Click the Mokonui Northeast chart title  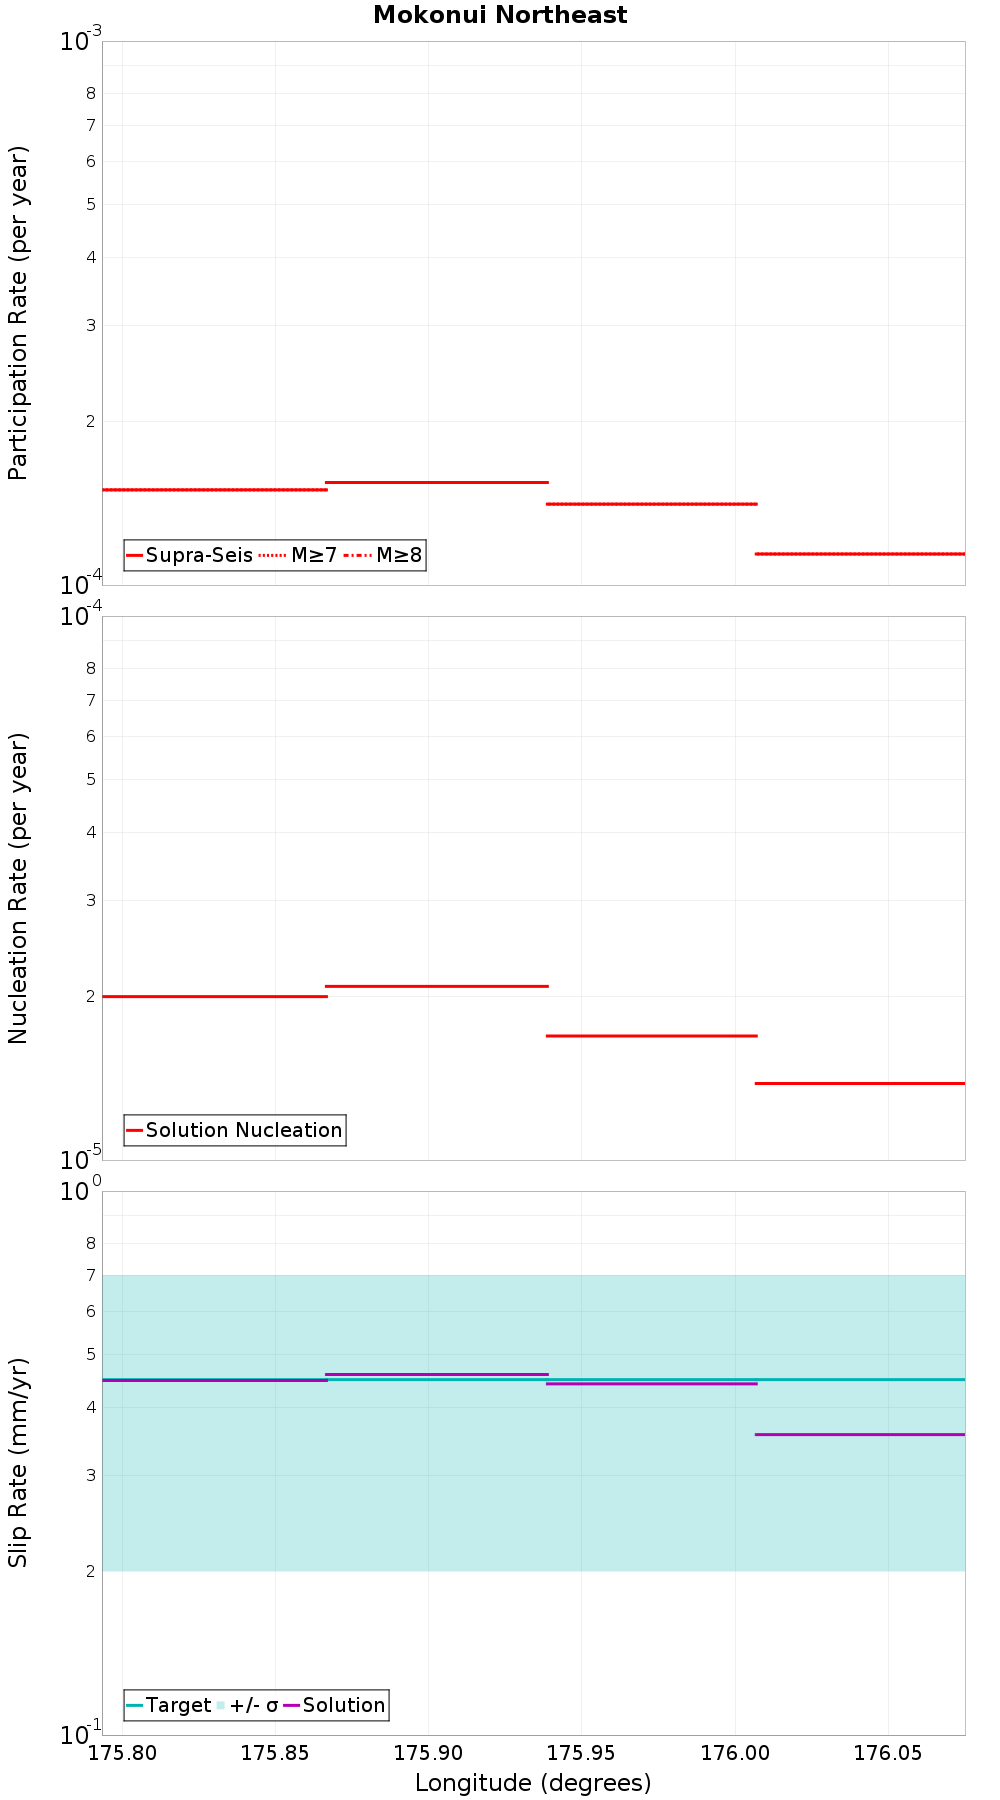click(500, 15)
